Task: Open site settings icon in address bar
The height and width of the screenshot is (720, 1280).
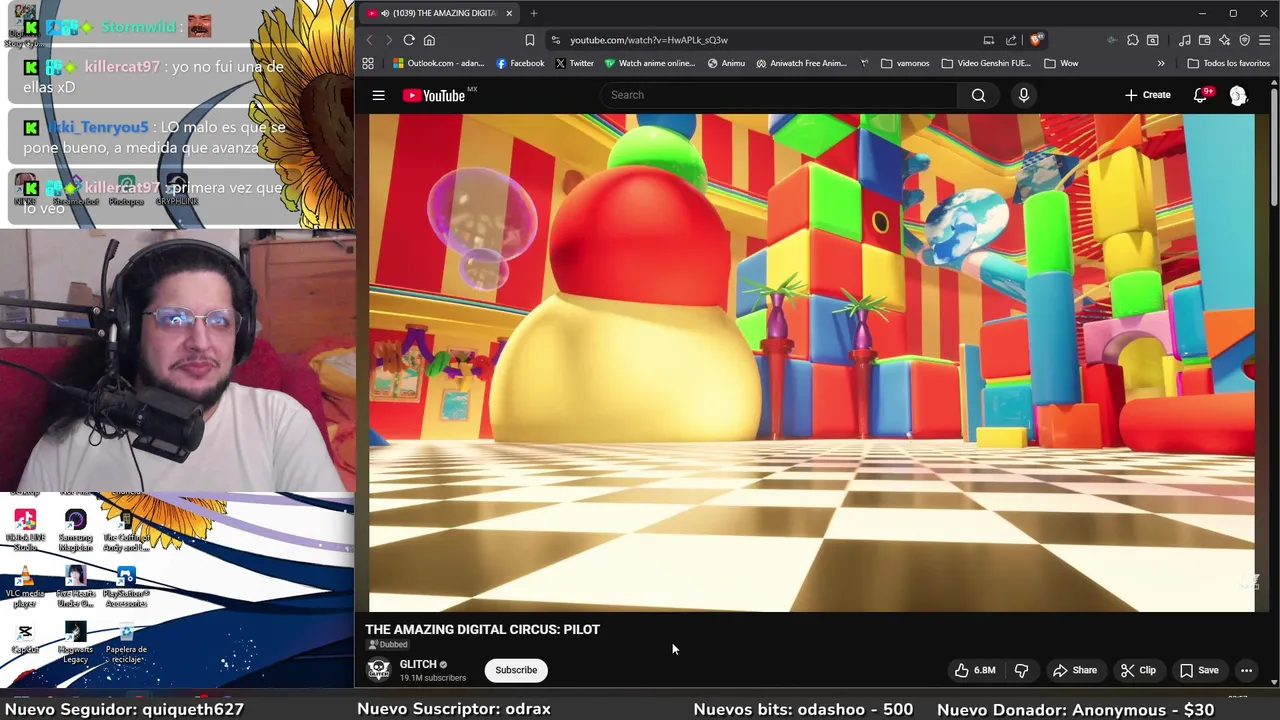Action: [x=555, y=40]
